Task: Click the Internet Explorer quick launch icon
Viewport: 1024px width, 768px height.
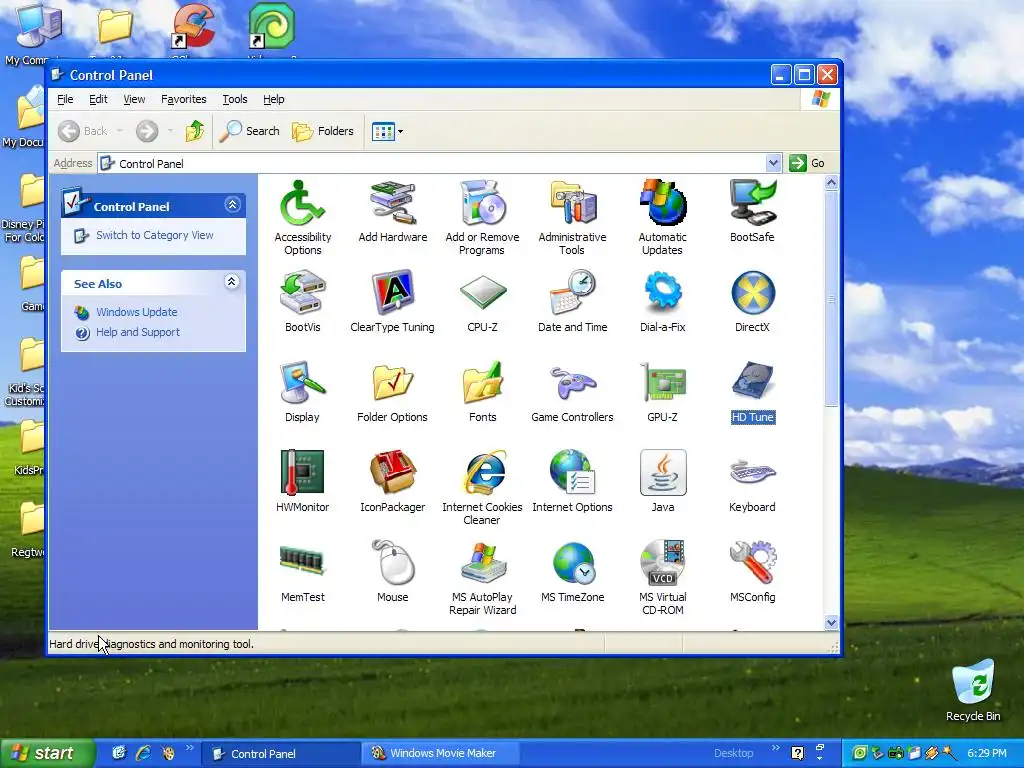Action: click(143, 753)
